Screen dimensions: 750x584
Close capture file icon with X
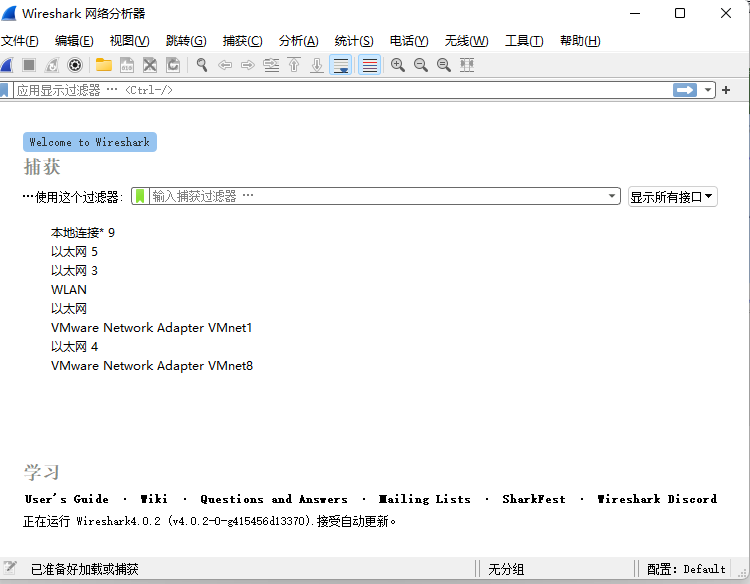coord(150,65)
